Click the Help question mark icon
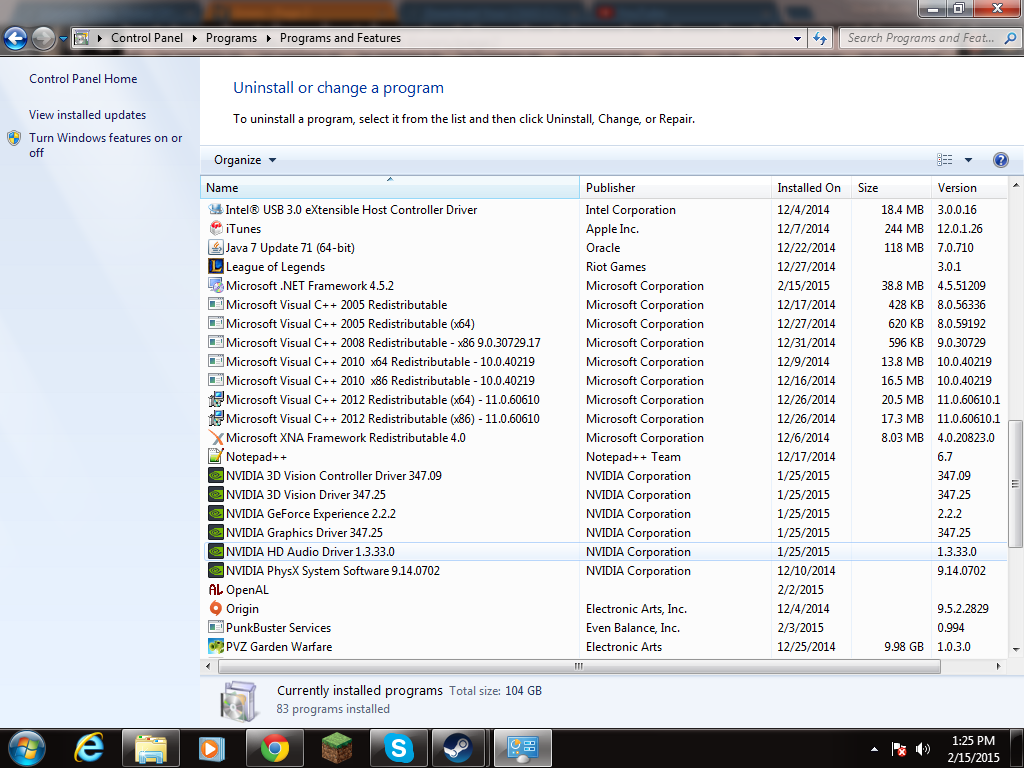Screen dimensions: 1024x768 coord(1000,160)
